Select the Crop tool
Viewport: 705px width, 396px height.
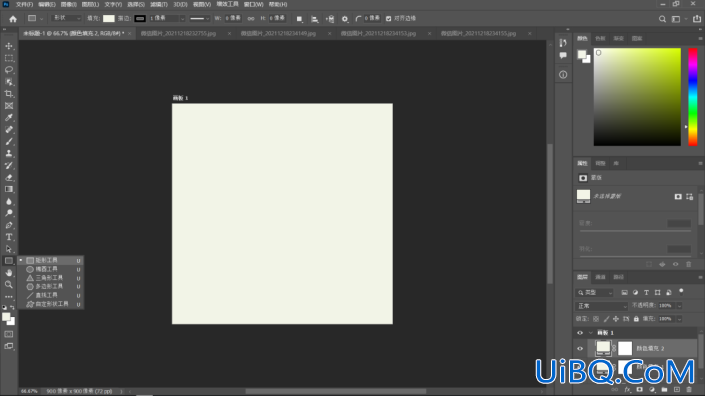tap(9, 93)
